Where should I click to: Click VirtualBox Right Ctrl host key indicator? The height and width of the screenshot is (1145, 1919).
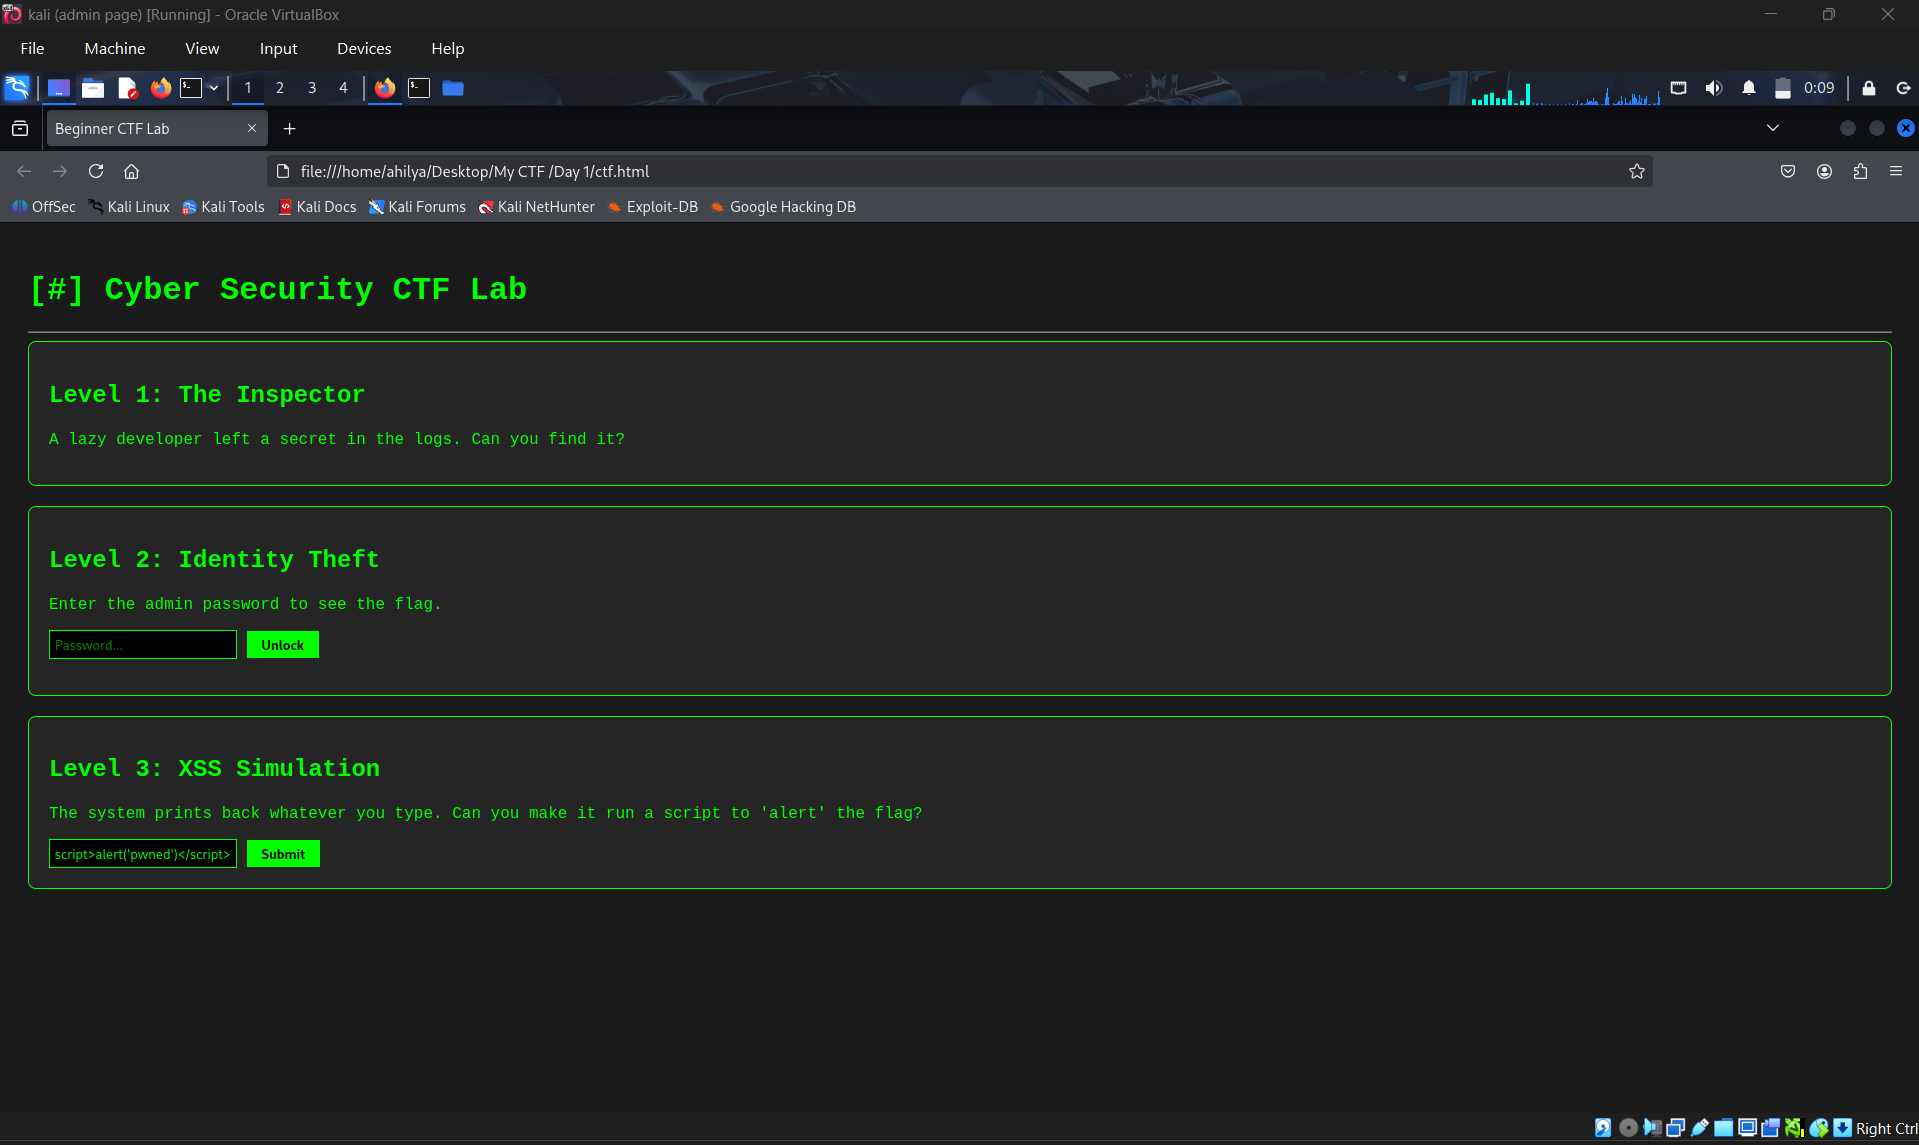click(1886, 1128)
